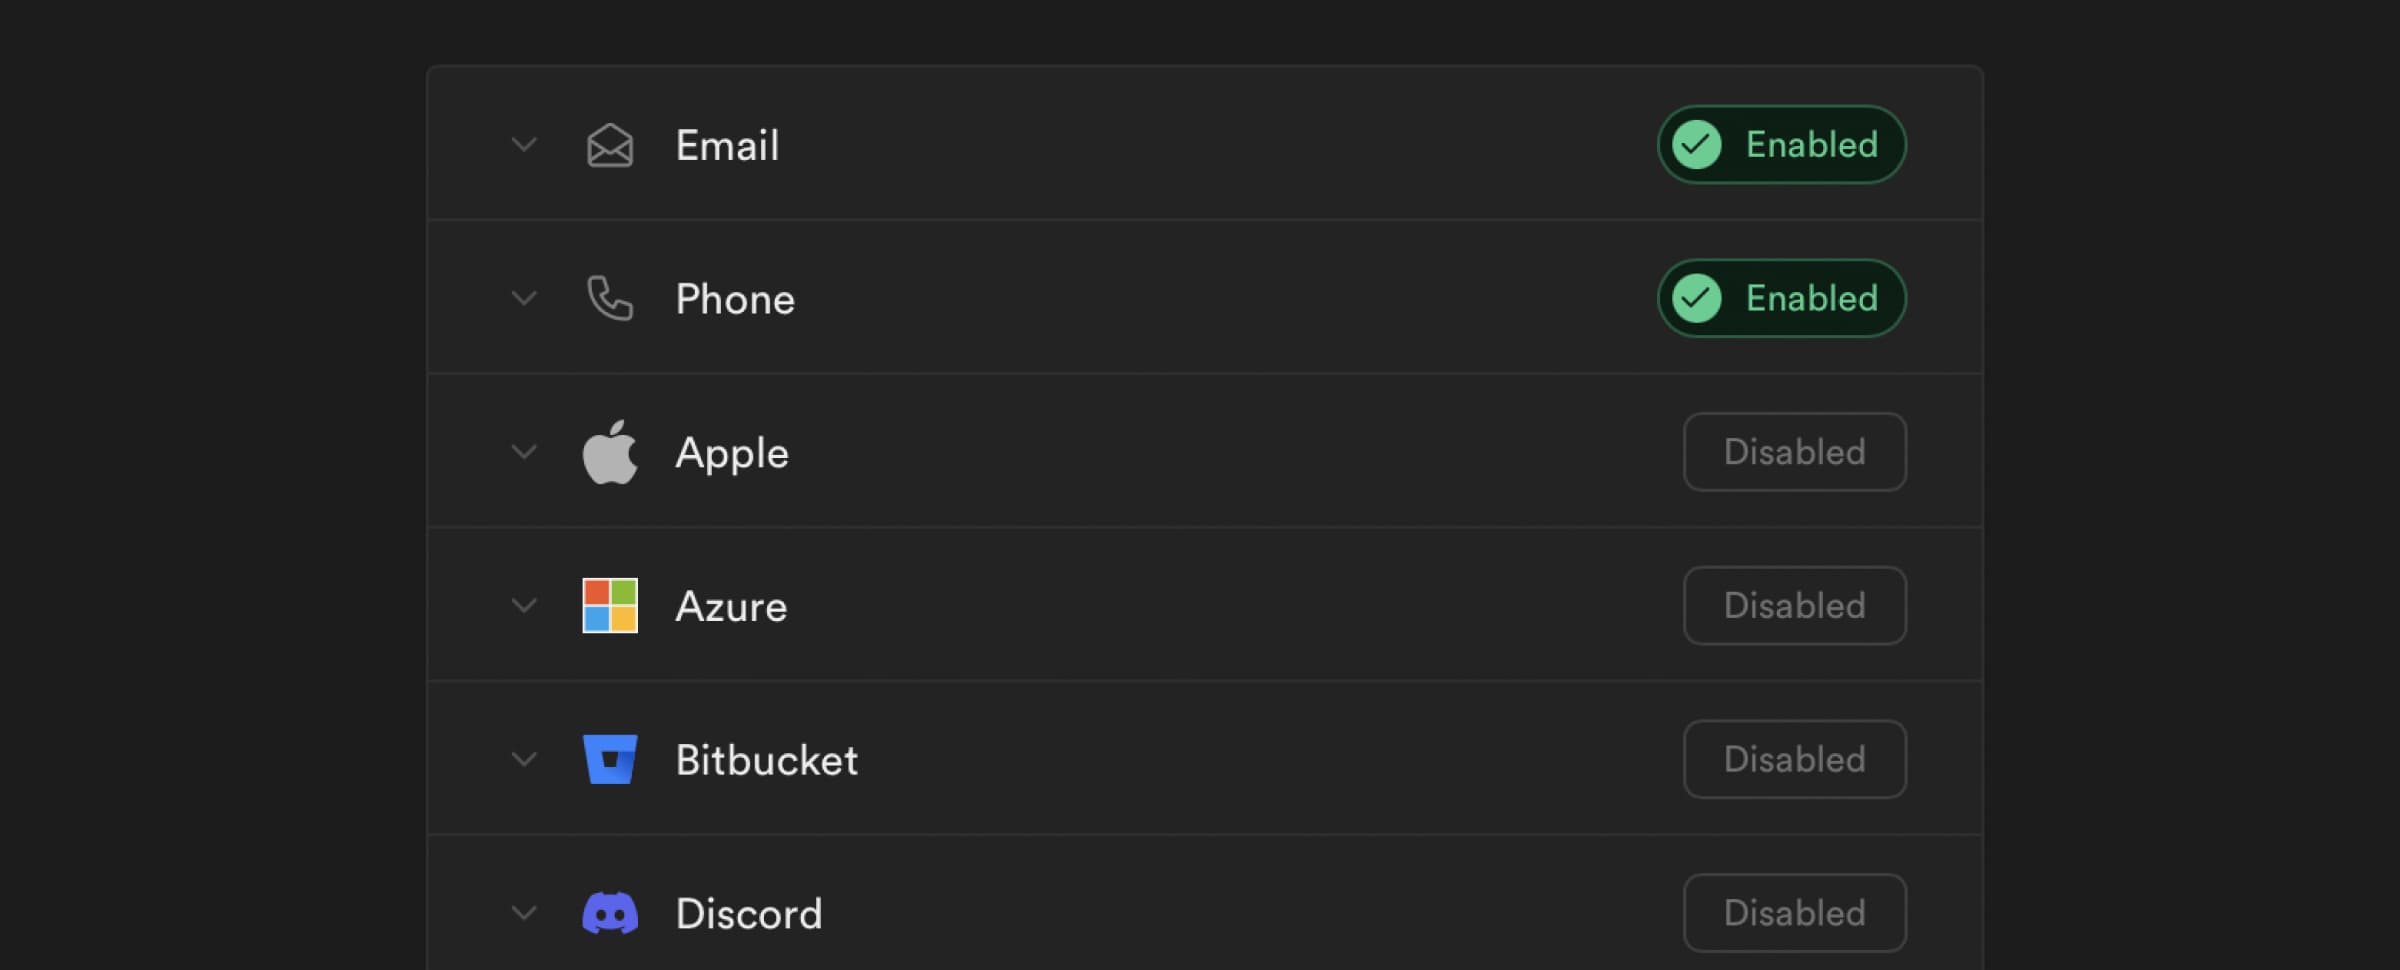
Task: Click the Apple logo icon
Action: (609, 452)
